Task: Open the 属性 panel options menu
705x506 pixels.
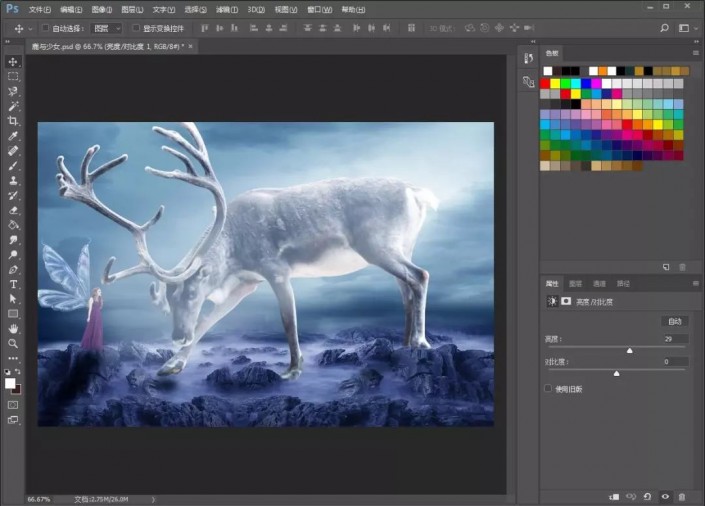Action: 696,283
